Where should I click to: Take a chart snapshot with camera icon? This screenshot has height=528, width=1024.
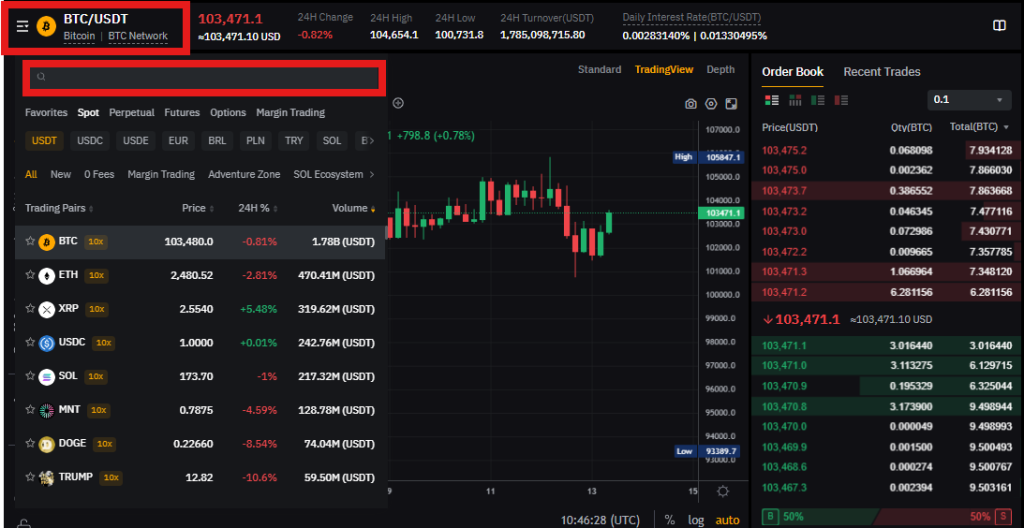(690, 104)
